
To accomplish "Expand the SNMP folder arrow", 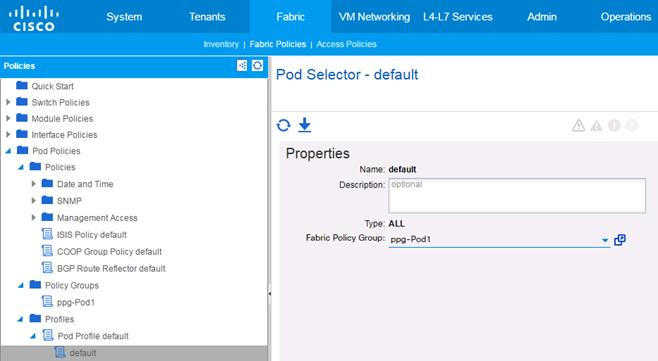I will [34, 201].
